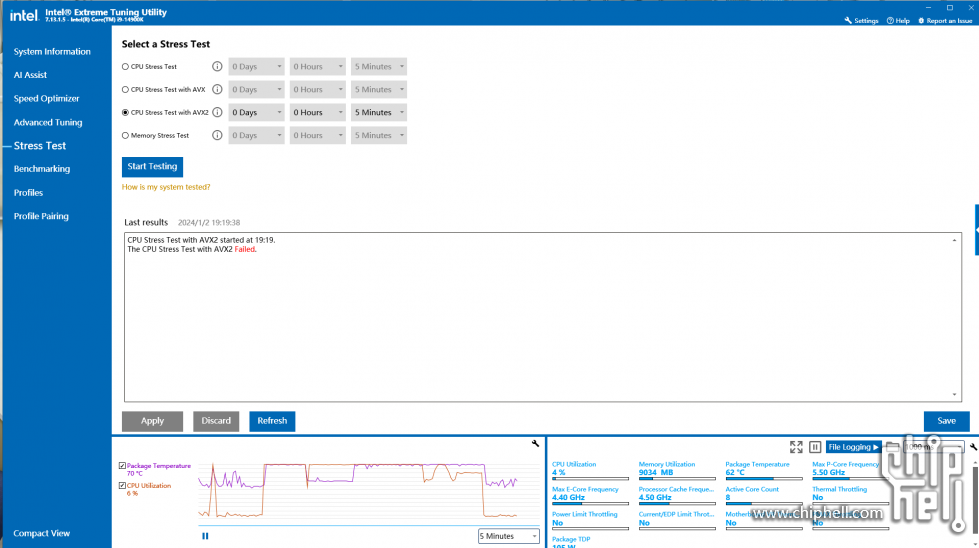Click the Max P-Core Frequency 5.50 GHz value

point(829,472)
